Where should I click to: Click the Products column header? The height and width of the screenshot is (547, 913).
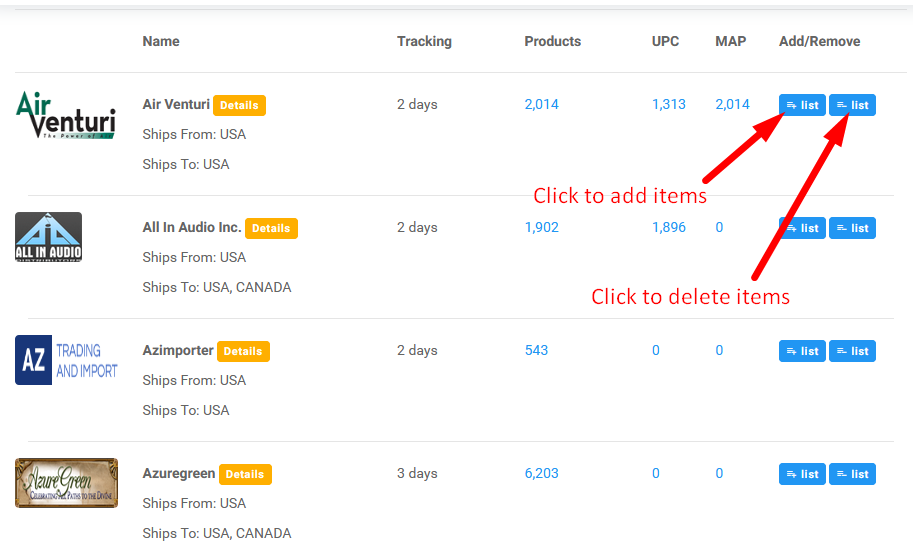coord(553,41)
